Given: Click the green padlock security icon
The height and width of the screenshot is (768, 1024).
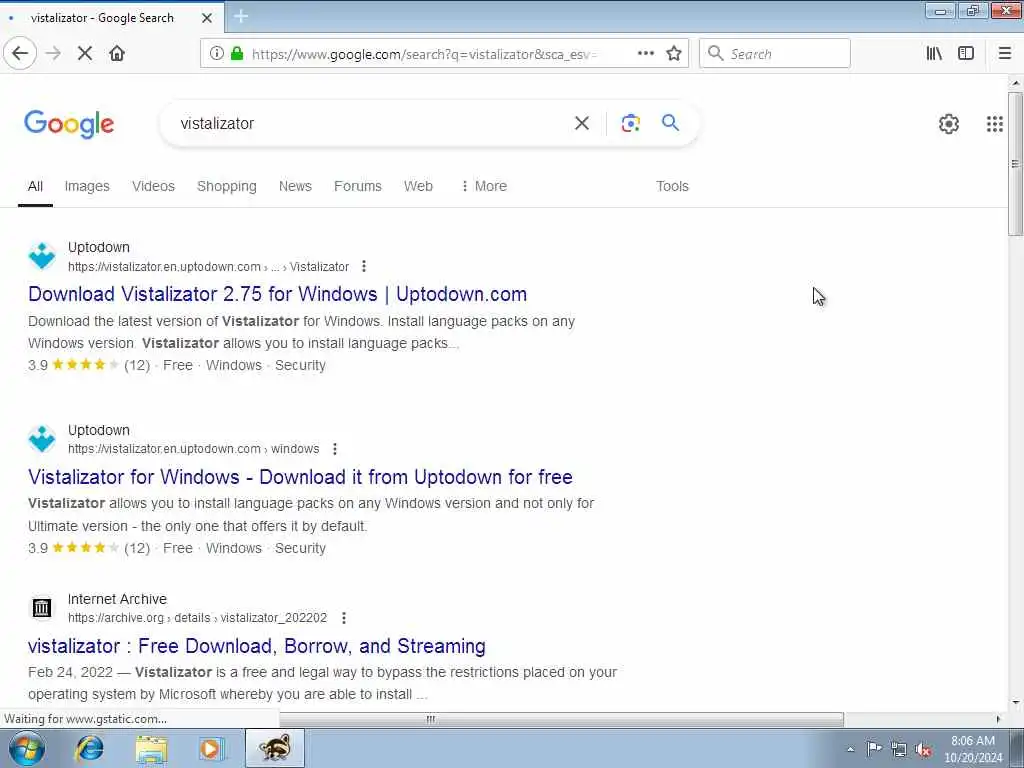Looking at the screenshot, I should [x=237, y=54].
